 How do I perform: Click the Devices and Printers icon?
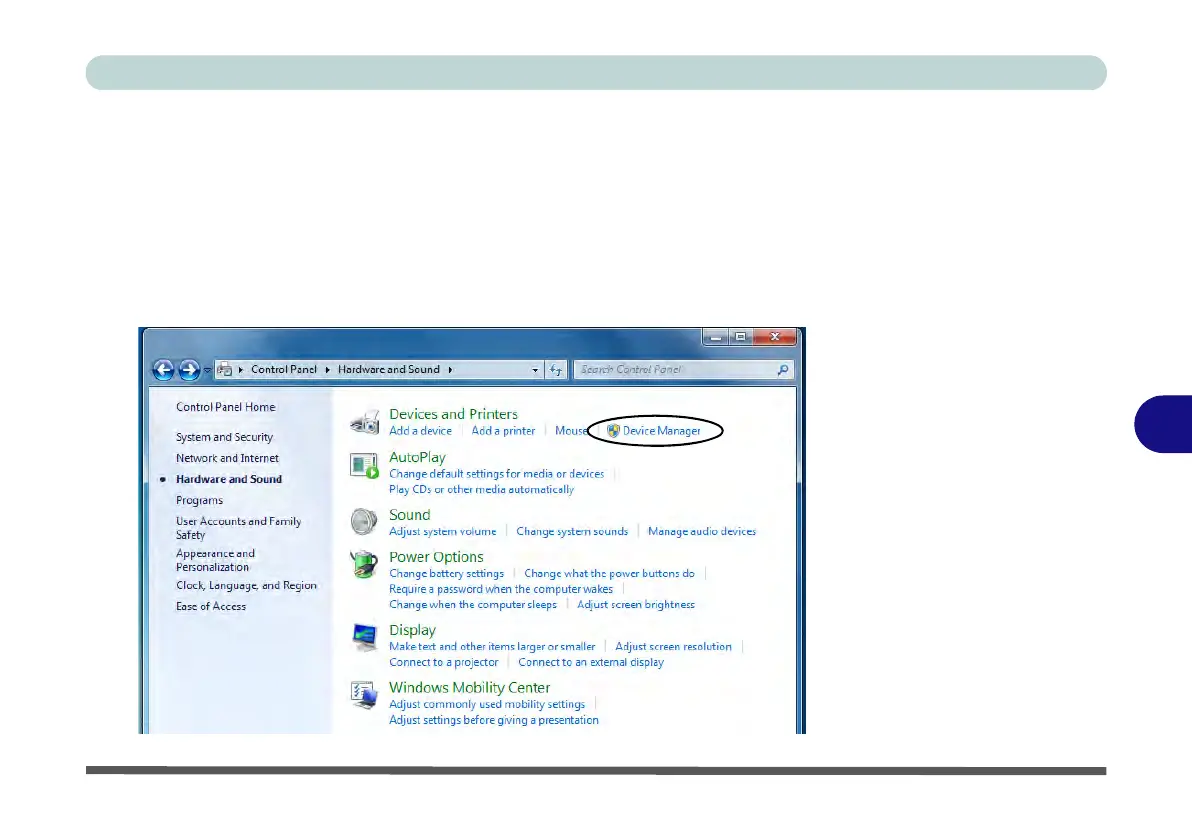pyautogui.click(x=365, y=421)
